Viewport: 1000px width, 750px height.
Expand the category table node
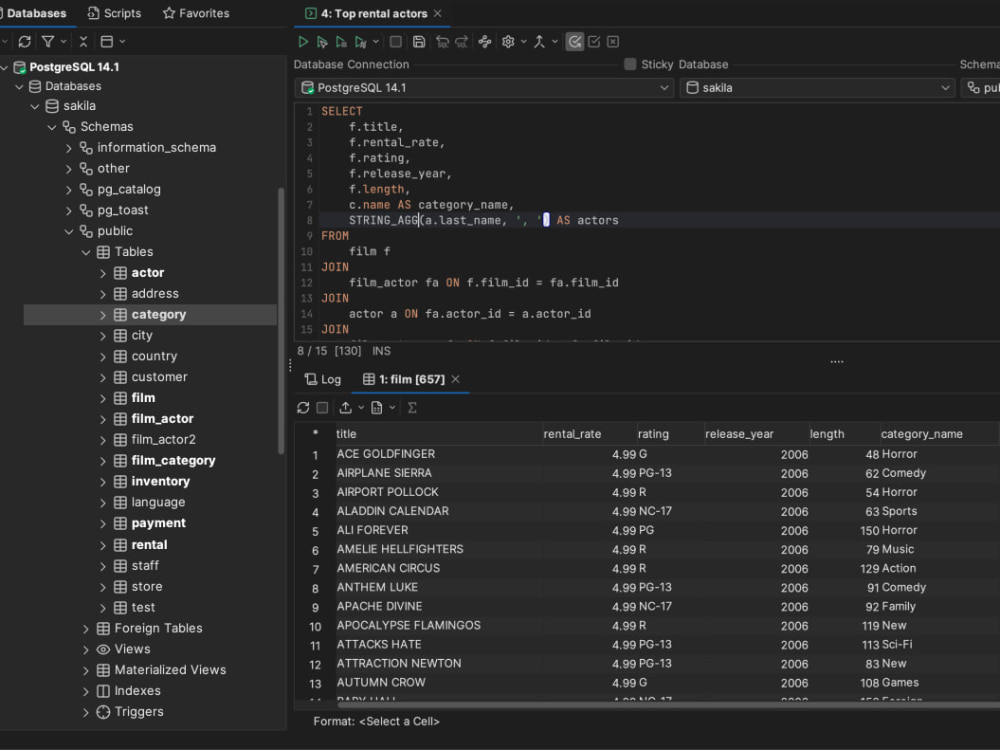(x=103, y=314)
